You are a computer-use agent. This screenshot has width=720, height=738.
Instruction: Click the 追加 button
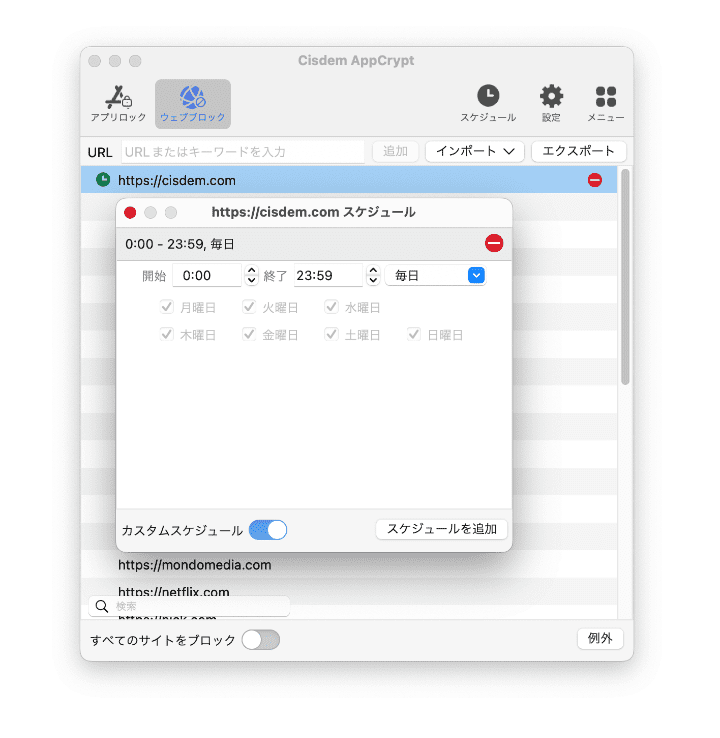tap(395, 152)
